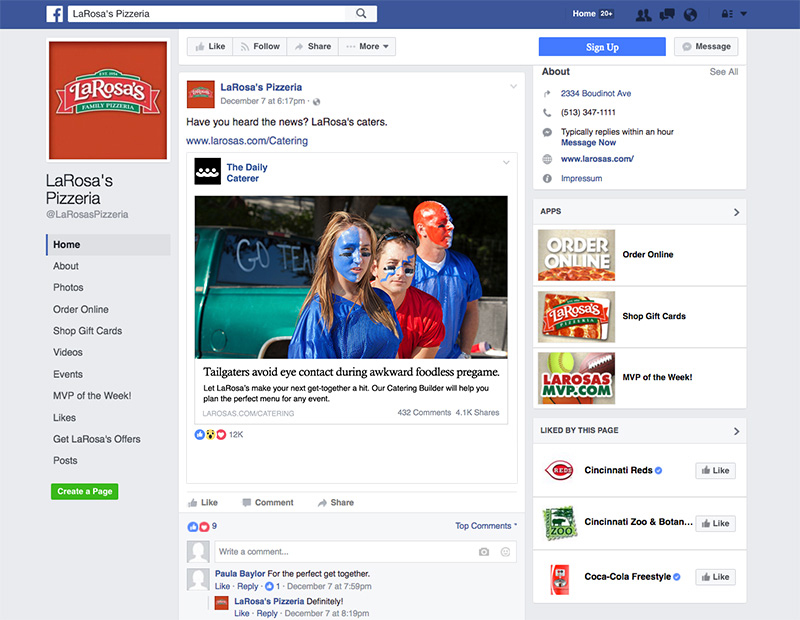The image size is (800, 620).
Task: Like the post using the thumbs-up action
Action: [x=203, y=503]
